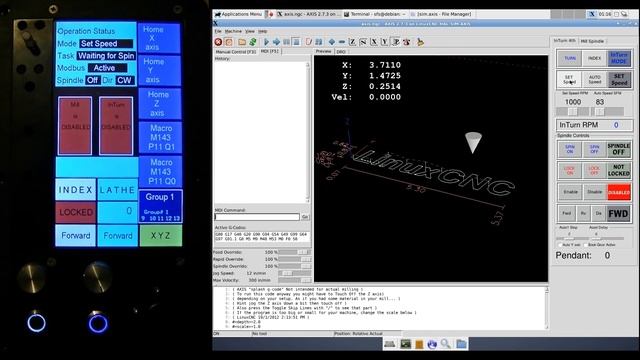Open the Applications Menu in the top panel

point(238,14)
